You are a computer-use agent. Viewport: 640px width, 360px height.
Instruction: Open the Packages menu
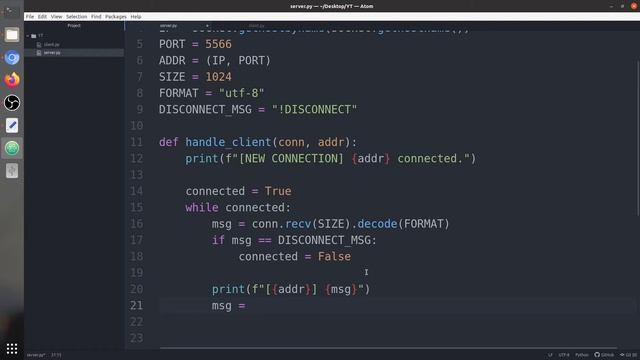point(116,17)
